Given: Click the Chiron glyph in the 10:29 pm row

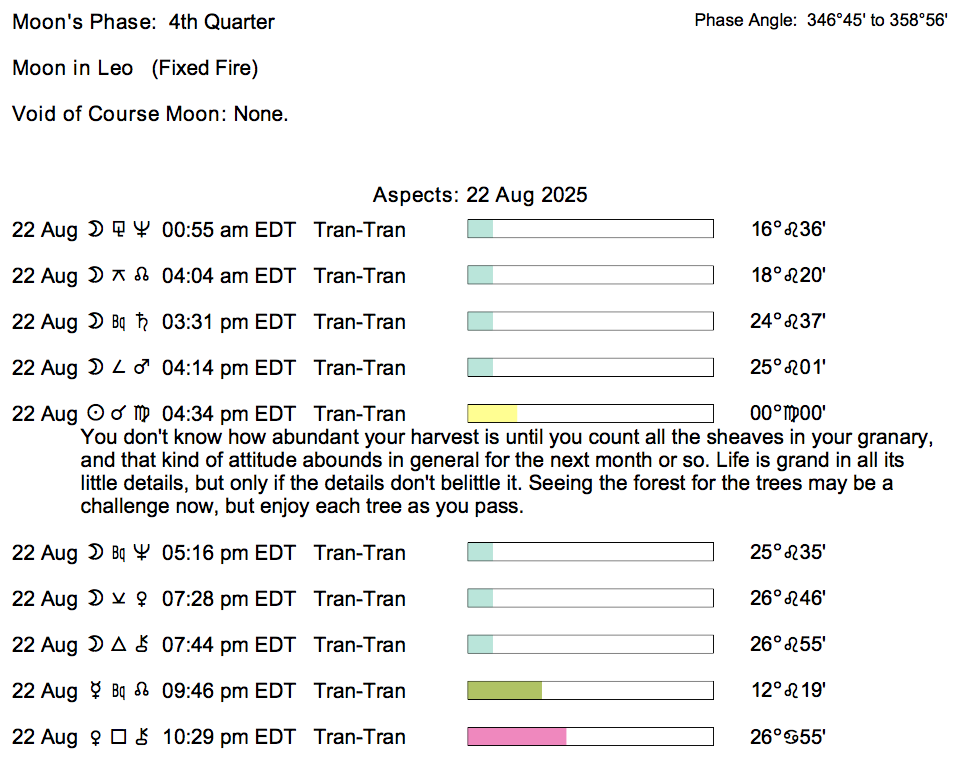Looking at the screenshot, I should pos(141,737).
